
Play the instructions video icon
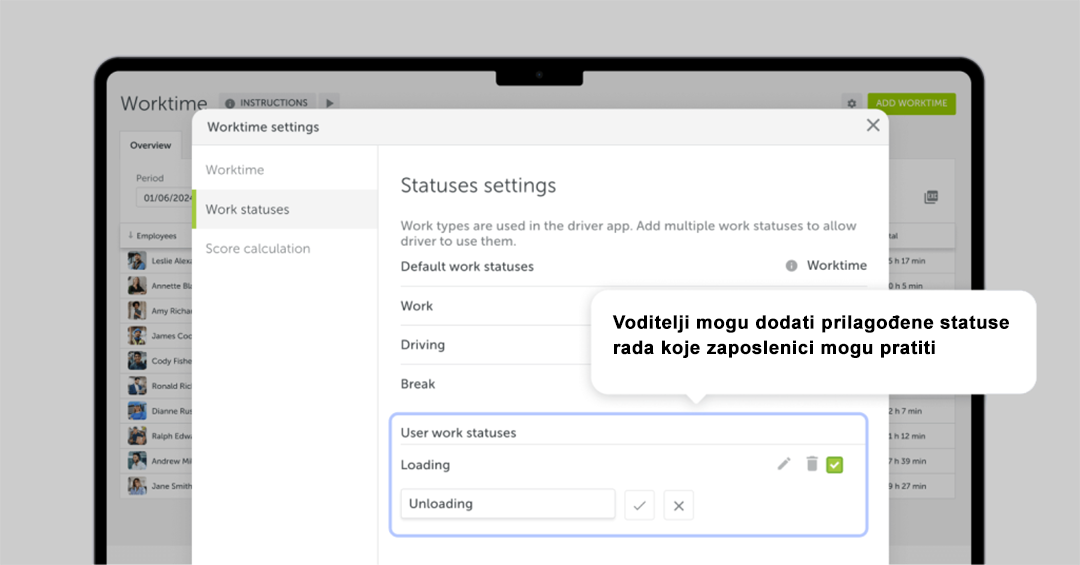click(x=329, y=103)
